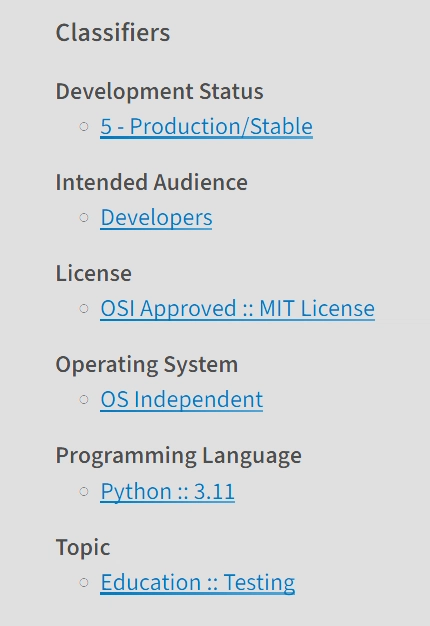
Task: Select the Development Status heading
Action: (159, 91)
